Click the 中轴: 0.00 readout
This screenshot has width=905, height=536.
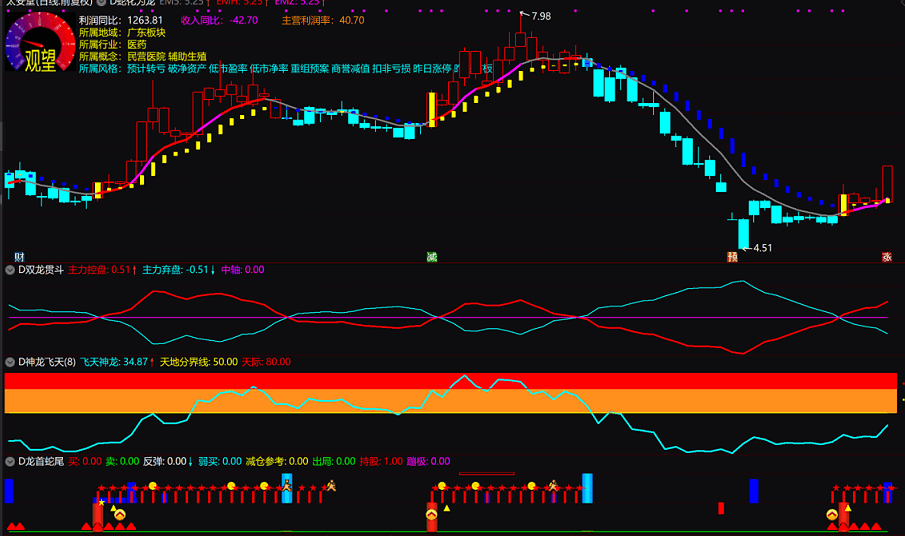tap(242, 270)
